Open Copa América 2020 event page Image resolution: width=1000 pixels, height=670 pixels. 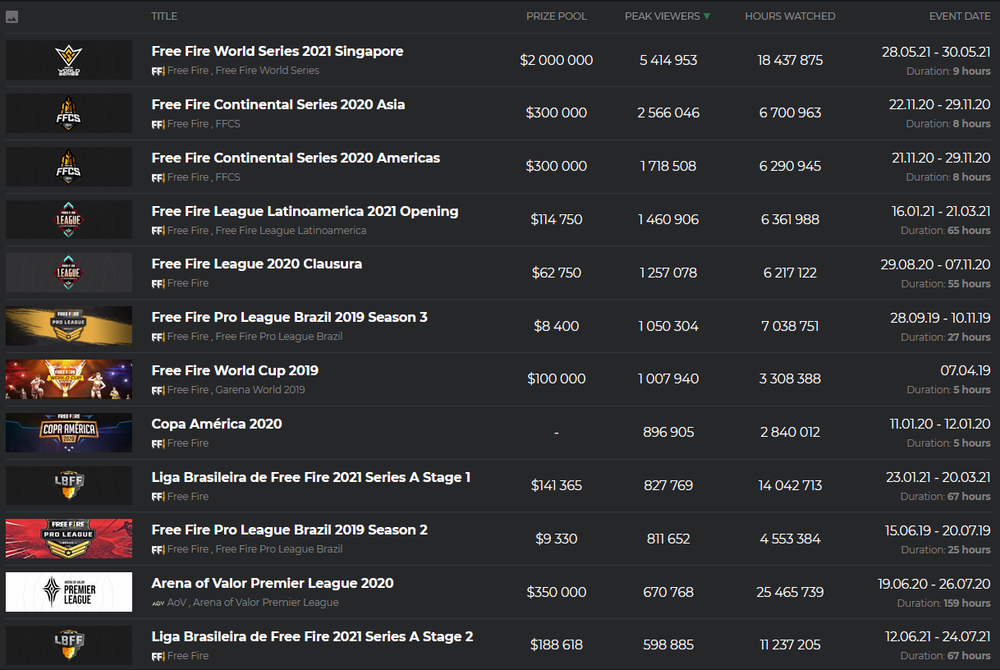coord(216,424)
